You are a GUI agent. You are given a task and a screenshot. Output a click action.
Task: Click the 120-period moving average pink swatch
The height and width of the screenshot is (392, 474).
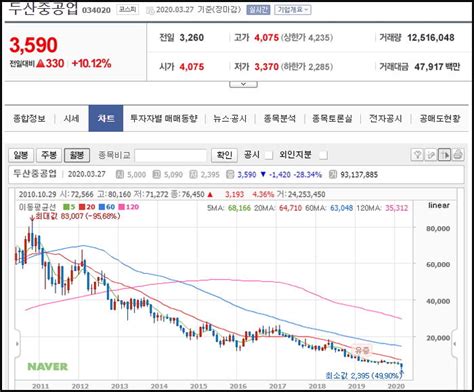[x=122, y=207]
